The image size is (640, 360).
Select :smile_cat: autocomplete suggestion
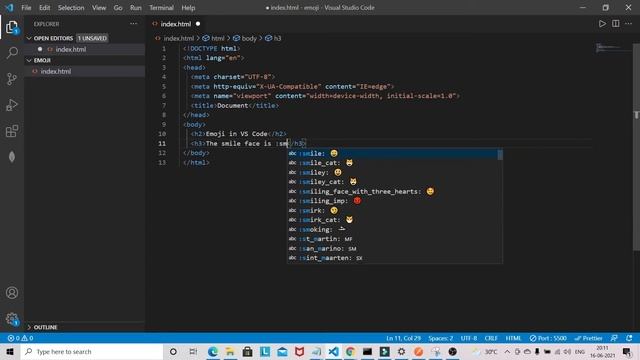[393, 163]
